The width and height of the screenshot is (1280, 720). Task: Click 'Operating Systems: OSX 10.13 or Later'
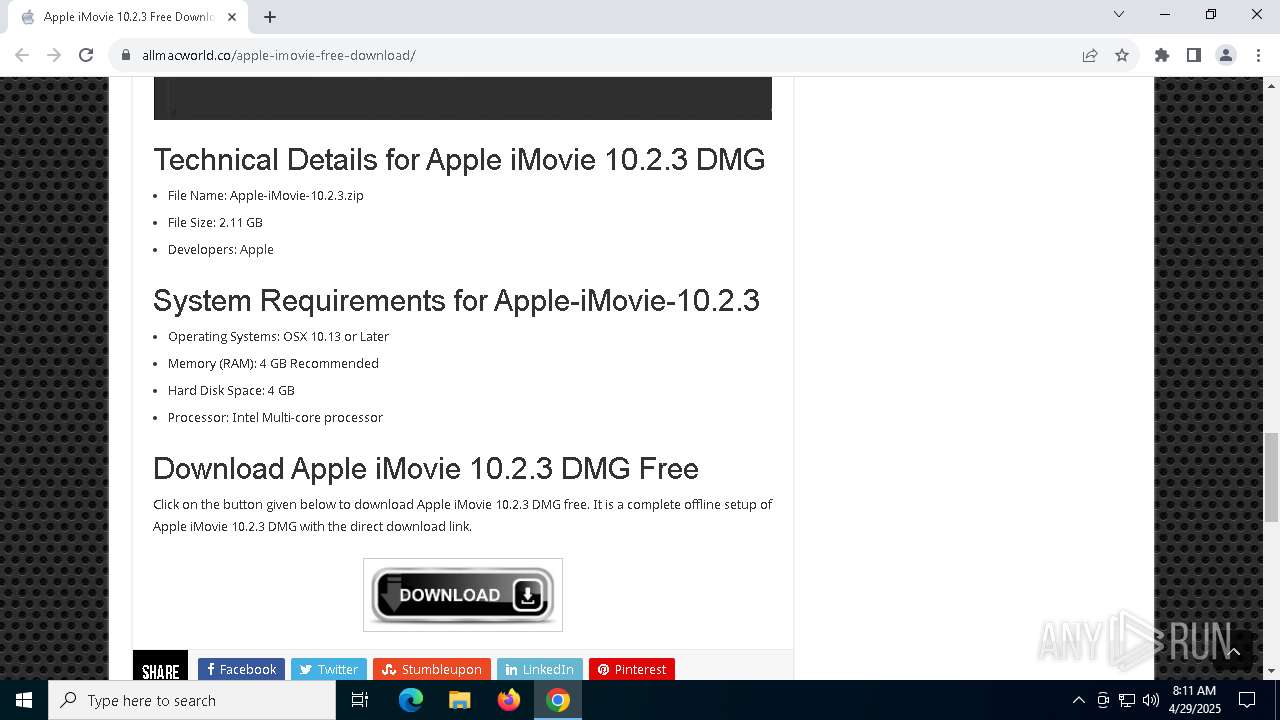pos(278,336)
